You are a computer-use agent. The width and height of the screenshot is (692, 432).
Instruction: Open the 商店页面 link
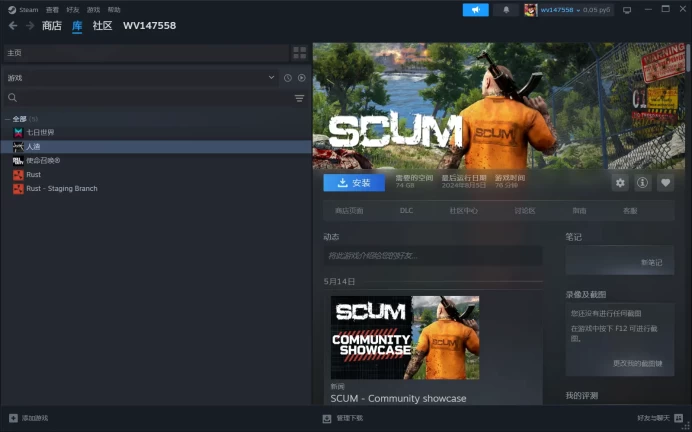point(349,211)
